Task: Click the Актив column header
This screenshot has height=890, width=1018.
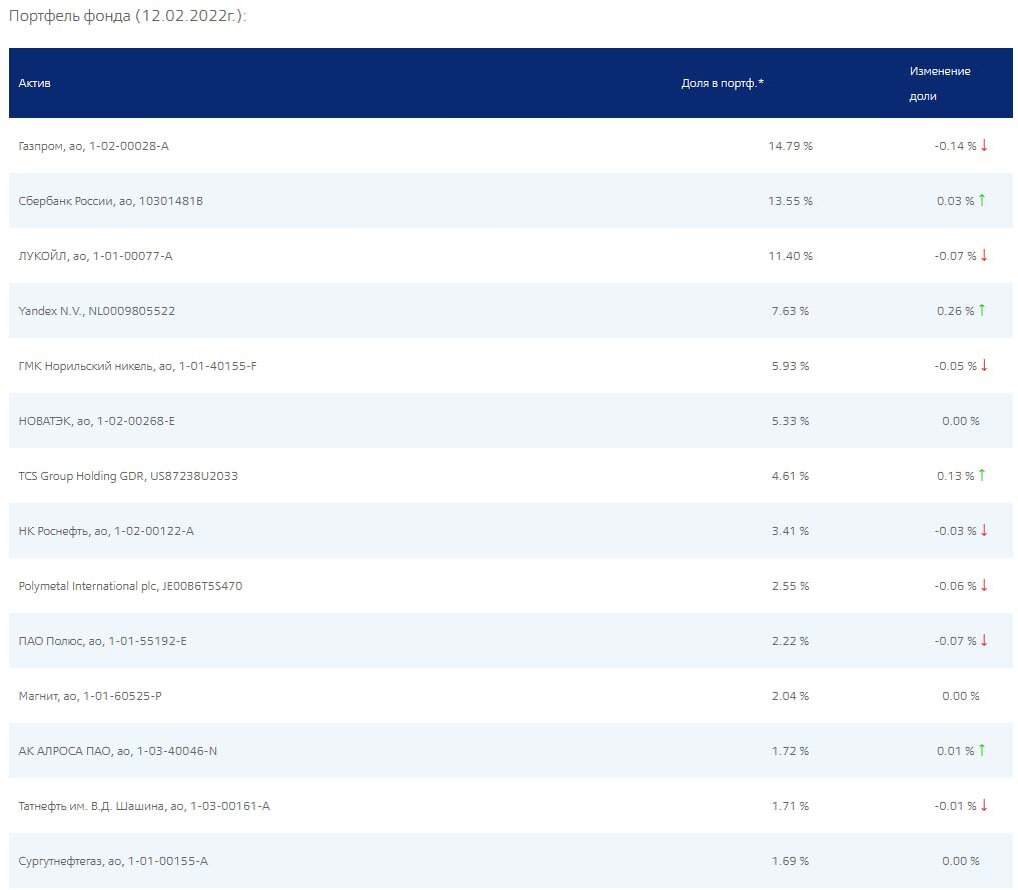Action: coord(34,83)
